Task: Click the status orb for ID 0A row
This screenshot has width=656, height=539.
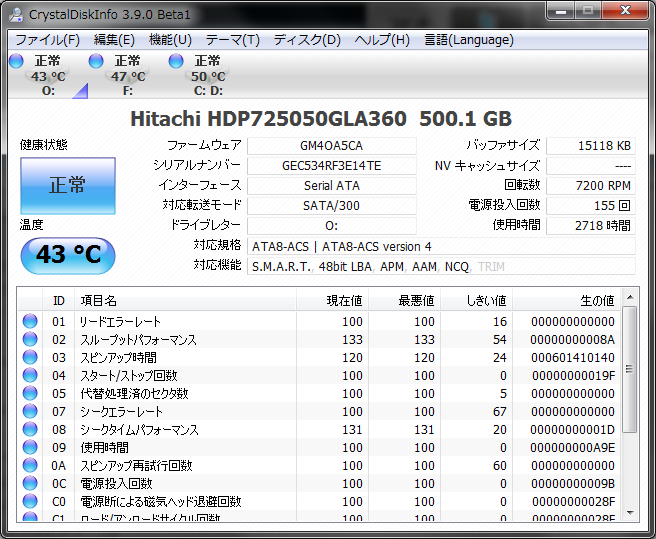Action: [30, 465]
